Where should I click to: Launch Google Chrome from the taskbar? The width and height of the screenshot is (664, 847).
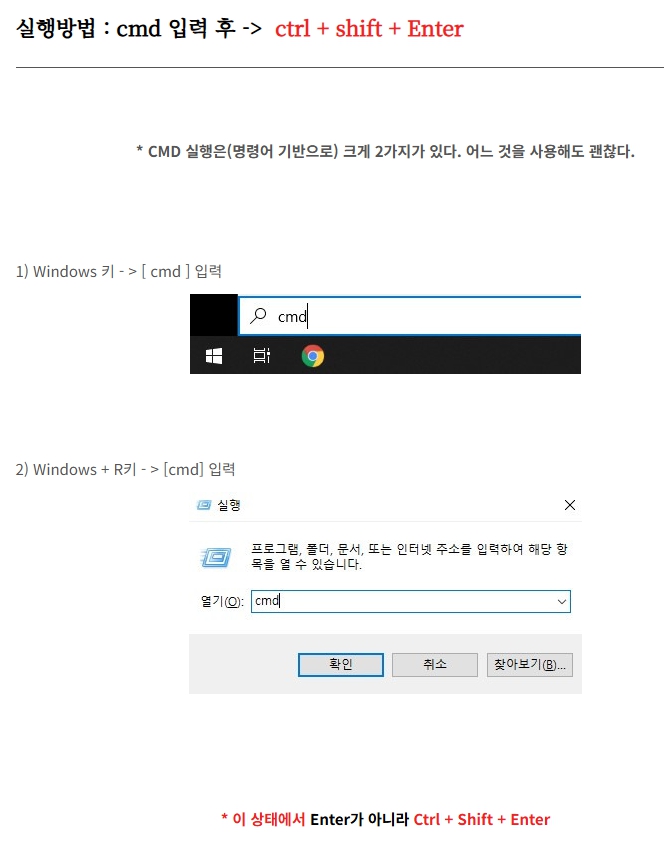[x=313, y=356]
